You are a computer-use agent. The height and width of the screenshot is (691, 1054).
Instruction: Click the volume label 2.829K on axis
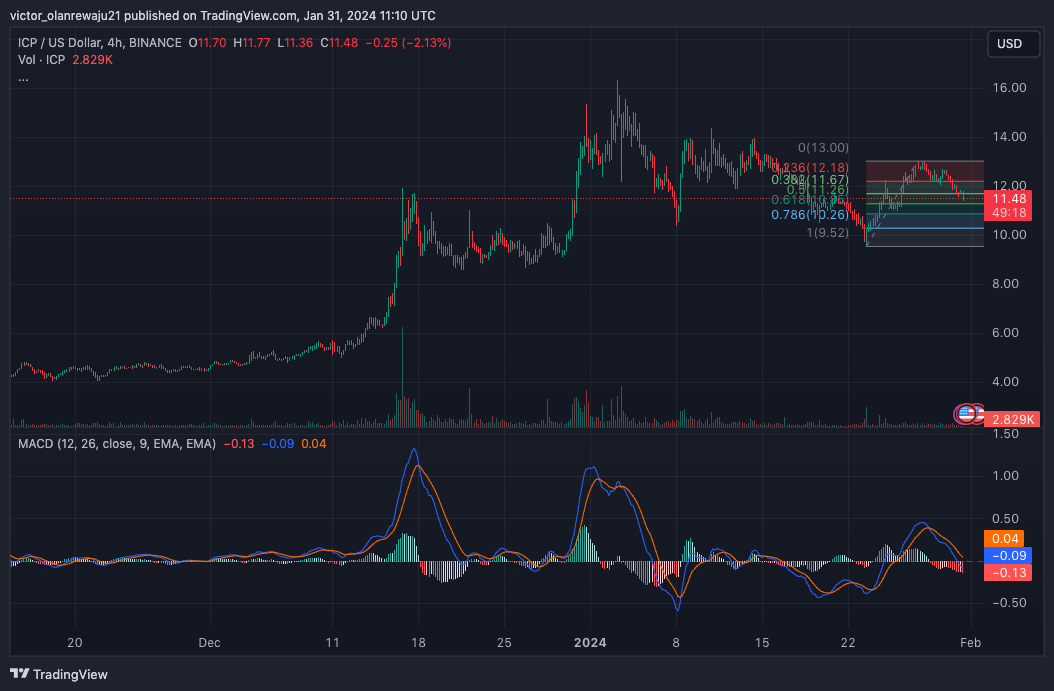[x=1012, y=419]
